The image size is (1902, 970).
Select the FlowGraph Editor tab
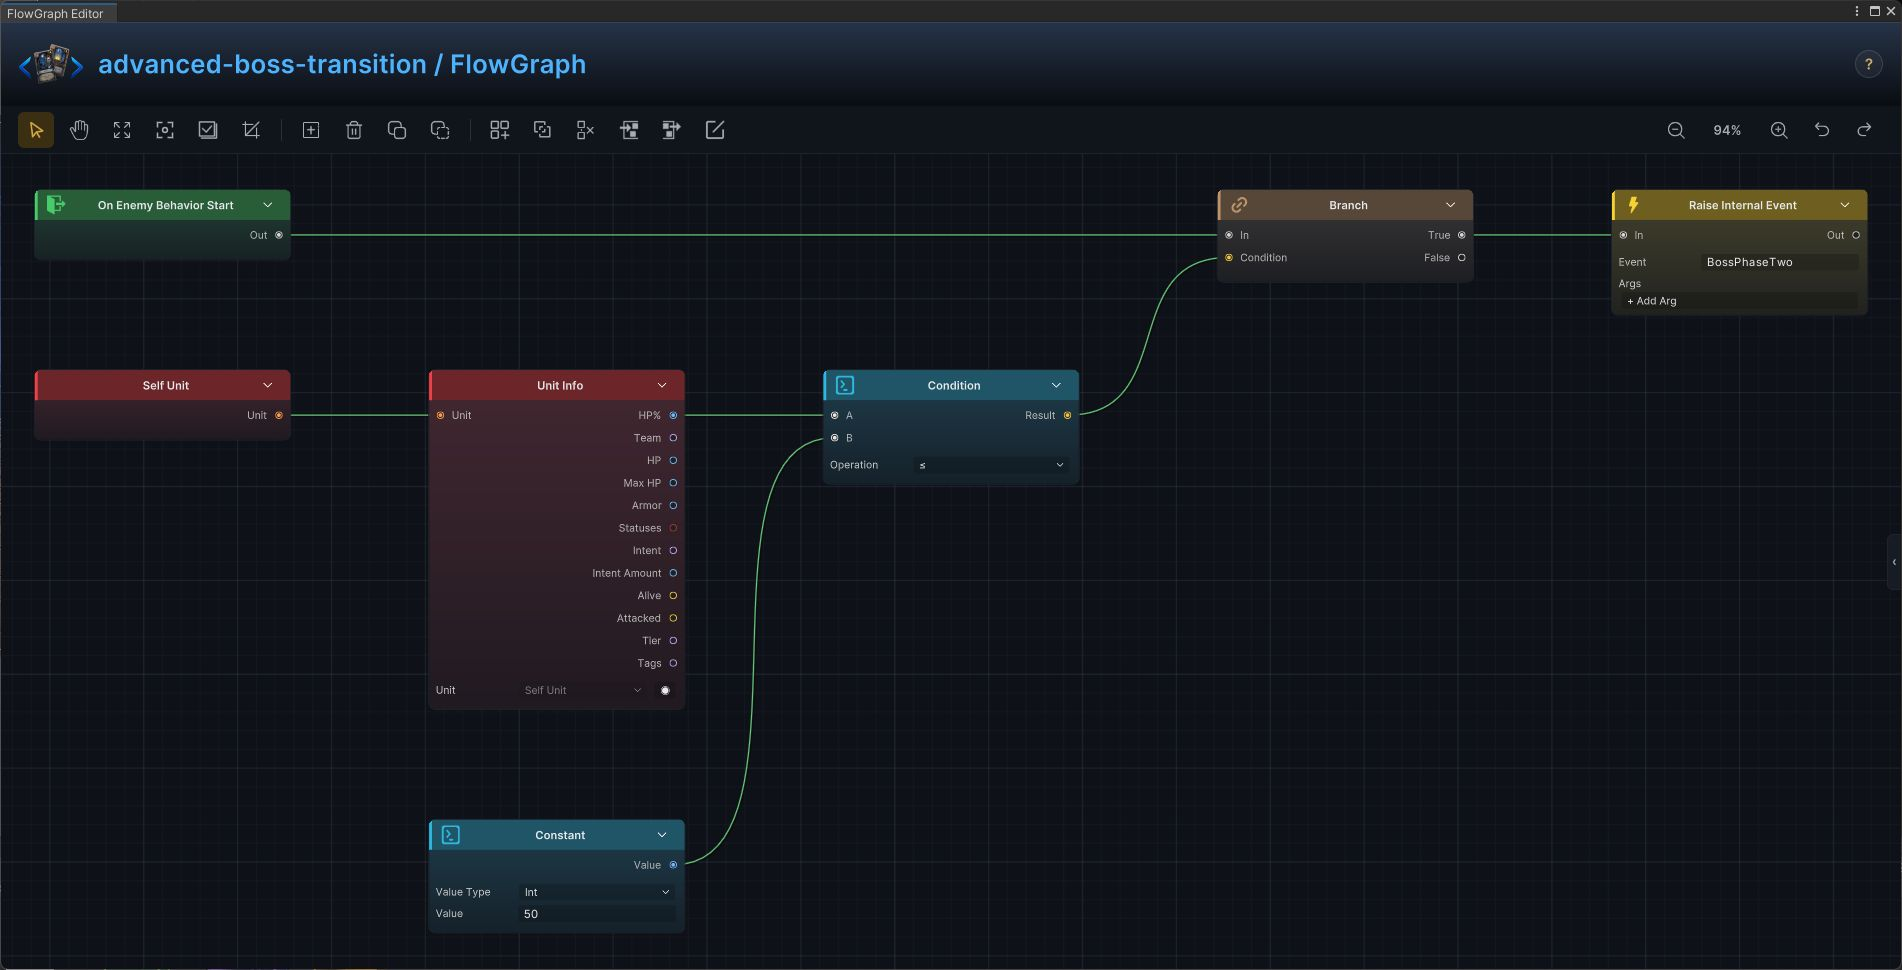pos(56,13)
